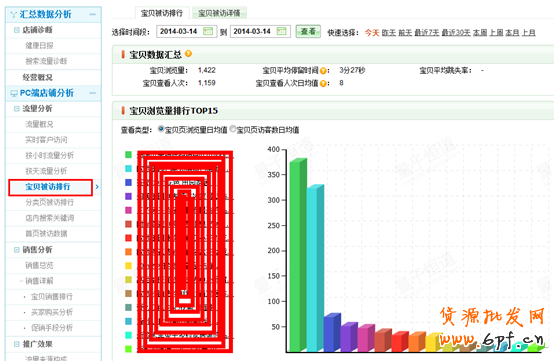This screenshot has width=554, height=361.
Task: Choose 最近7天 quick select link
Action: pyautogui.click(x=426, y=32)
